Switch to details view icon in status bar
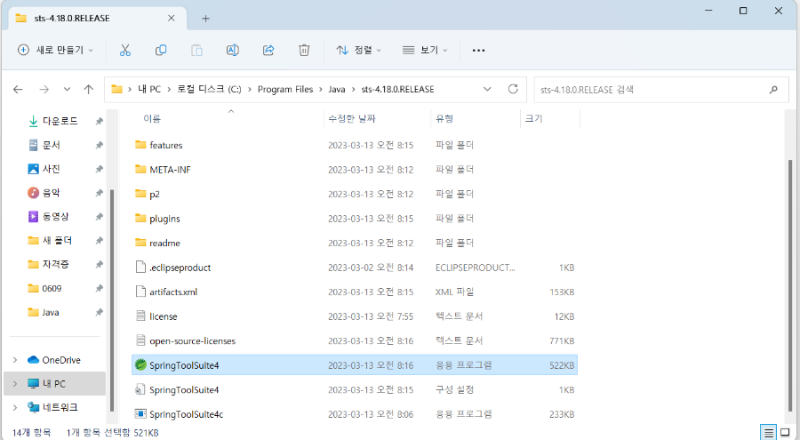 coord(768,432)
